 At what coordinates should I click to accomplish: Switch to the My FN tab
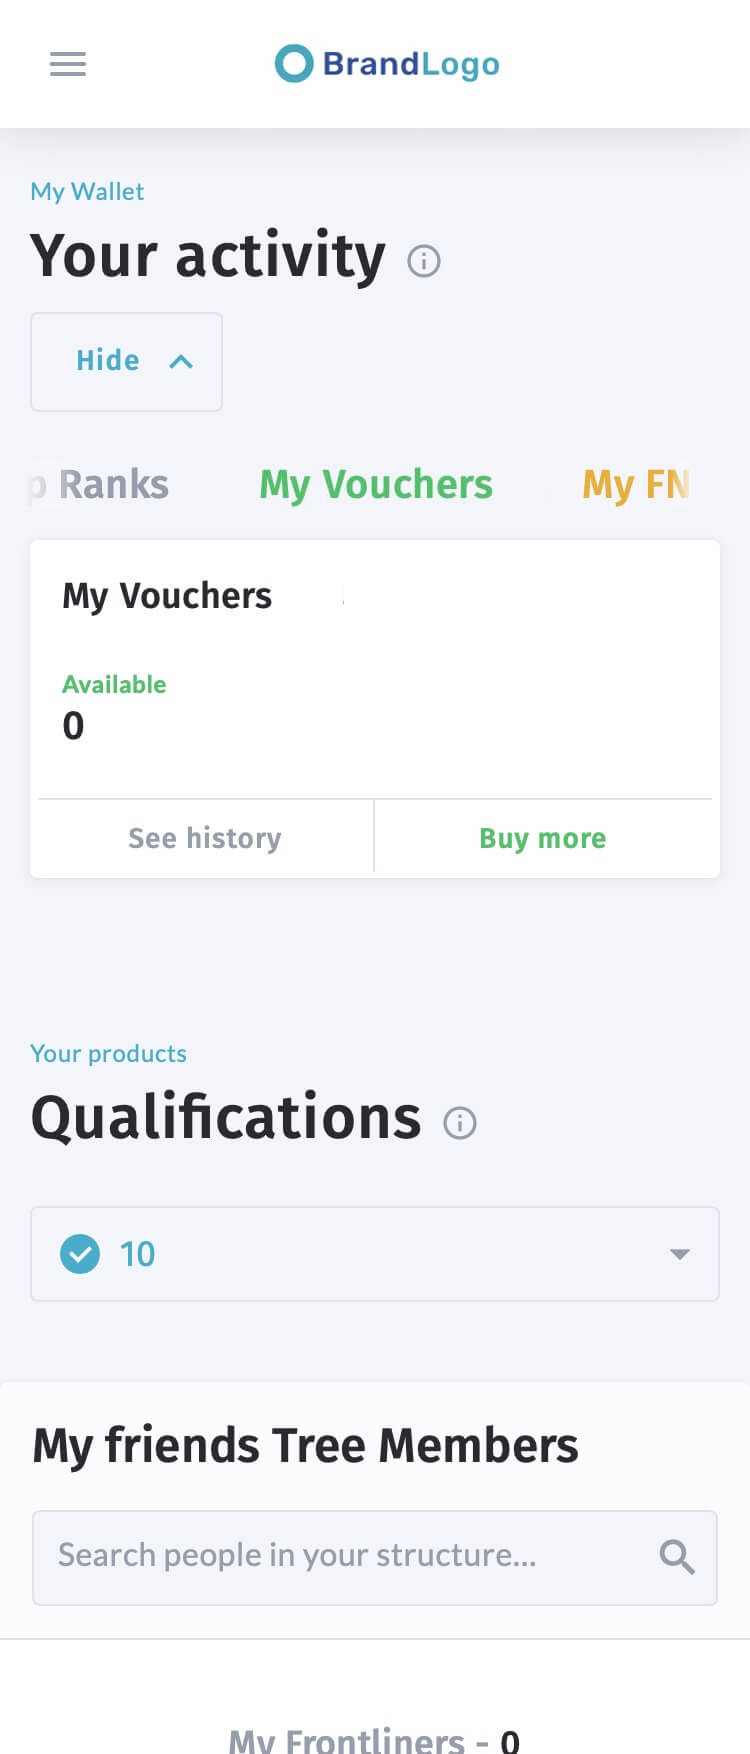(x=636, y=484)
